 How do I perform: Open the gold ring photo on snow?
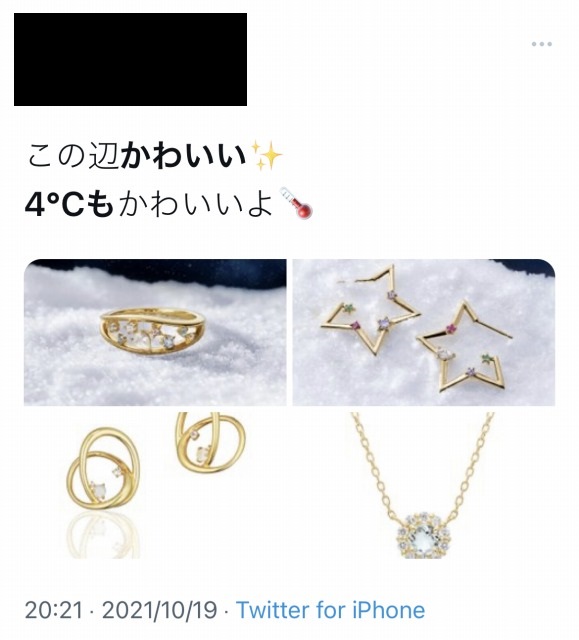tap(155, 332)
